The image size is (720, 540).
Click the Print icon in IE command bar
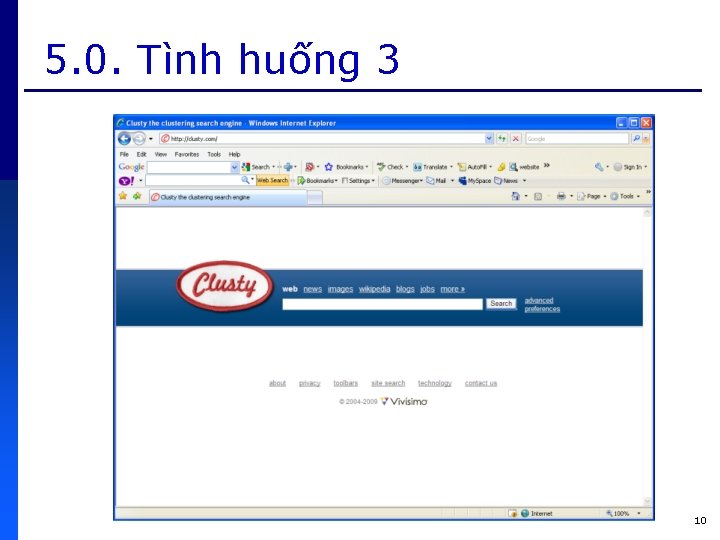point(561,196)
